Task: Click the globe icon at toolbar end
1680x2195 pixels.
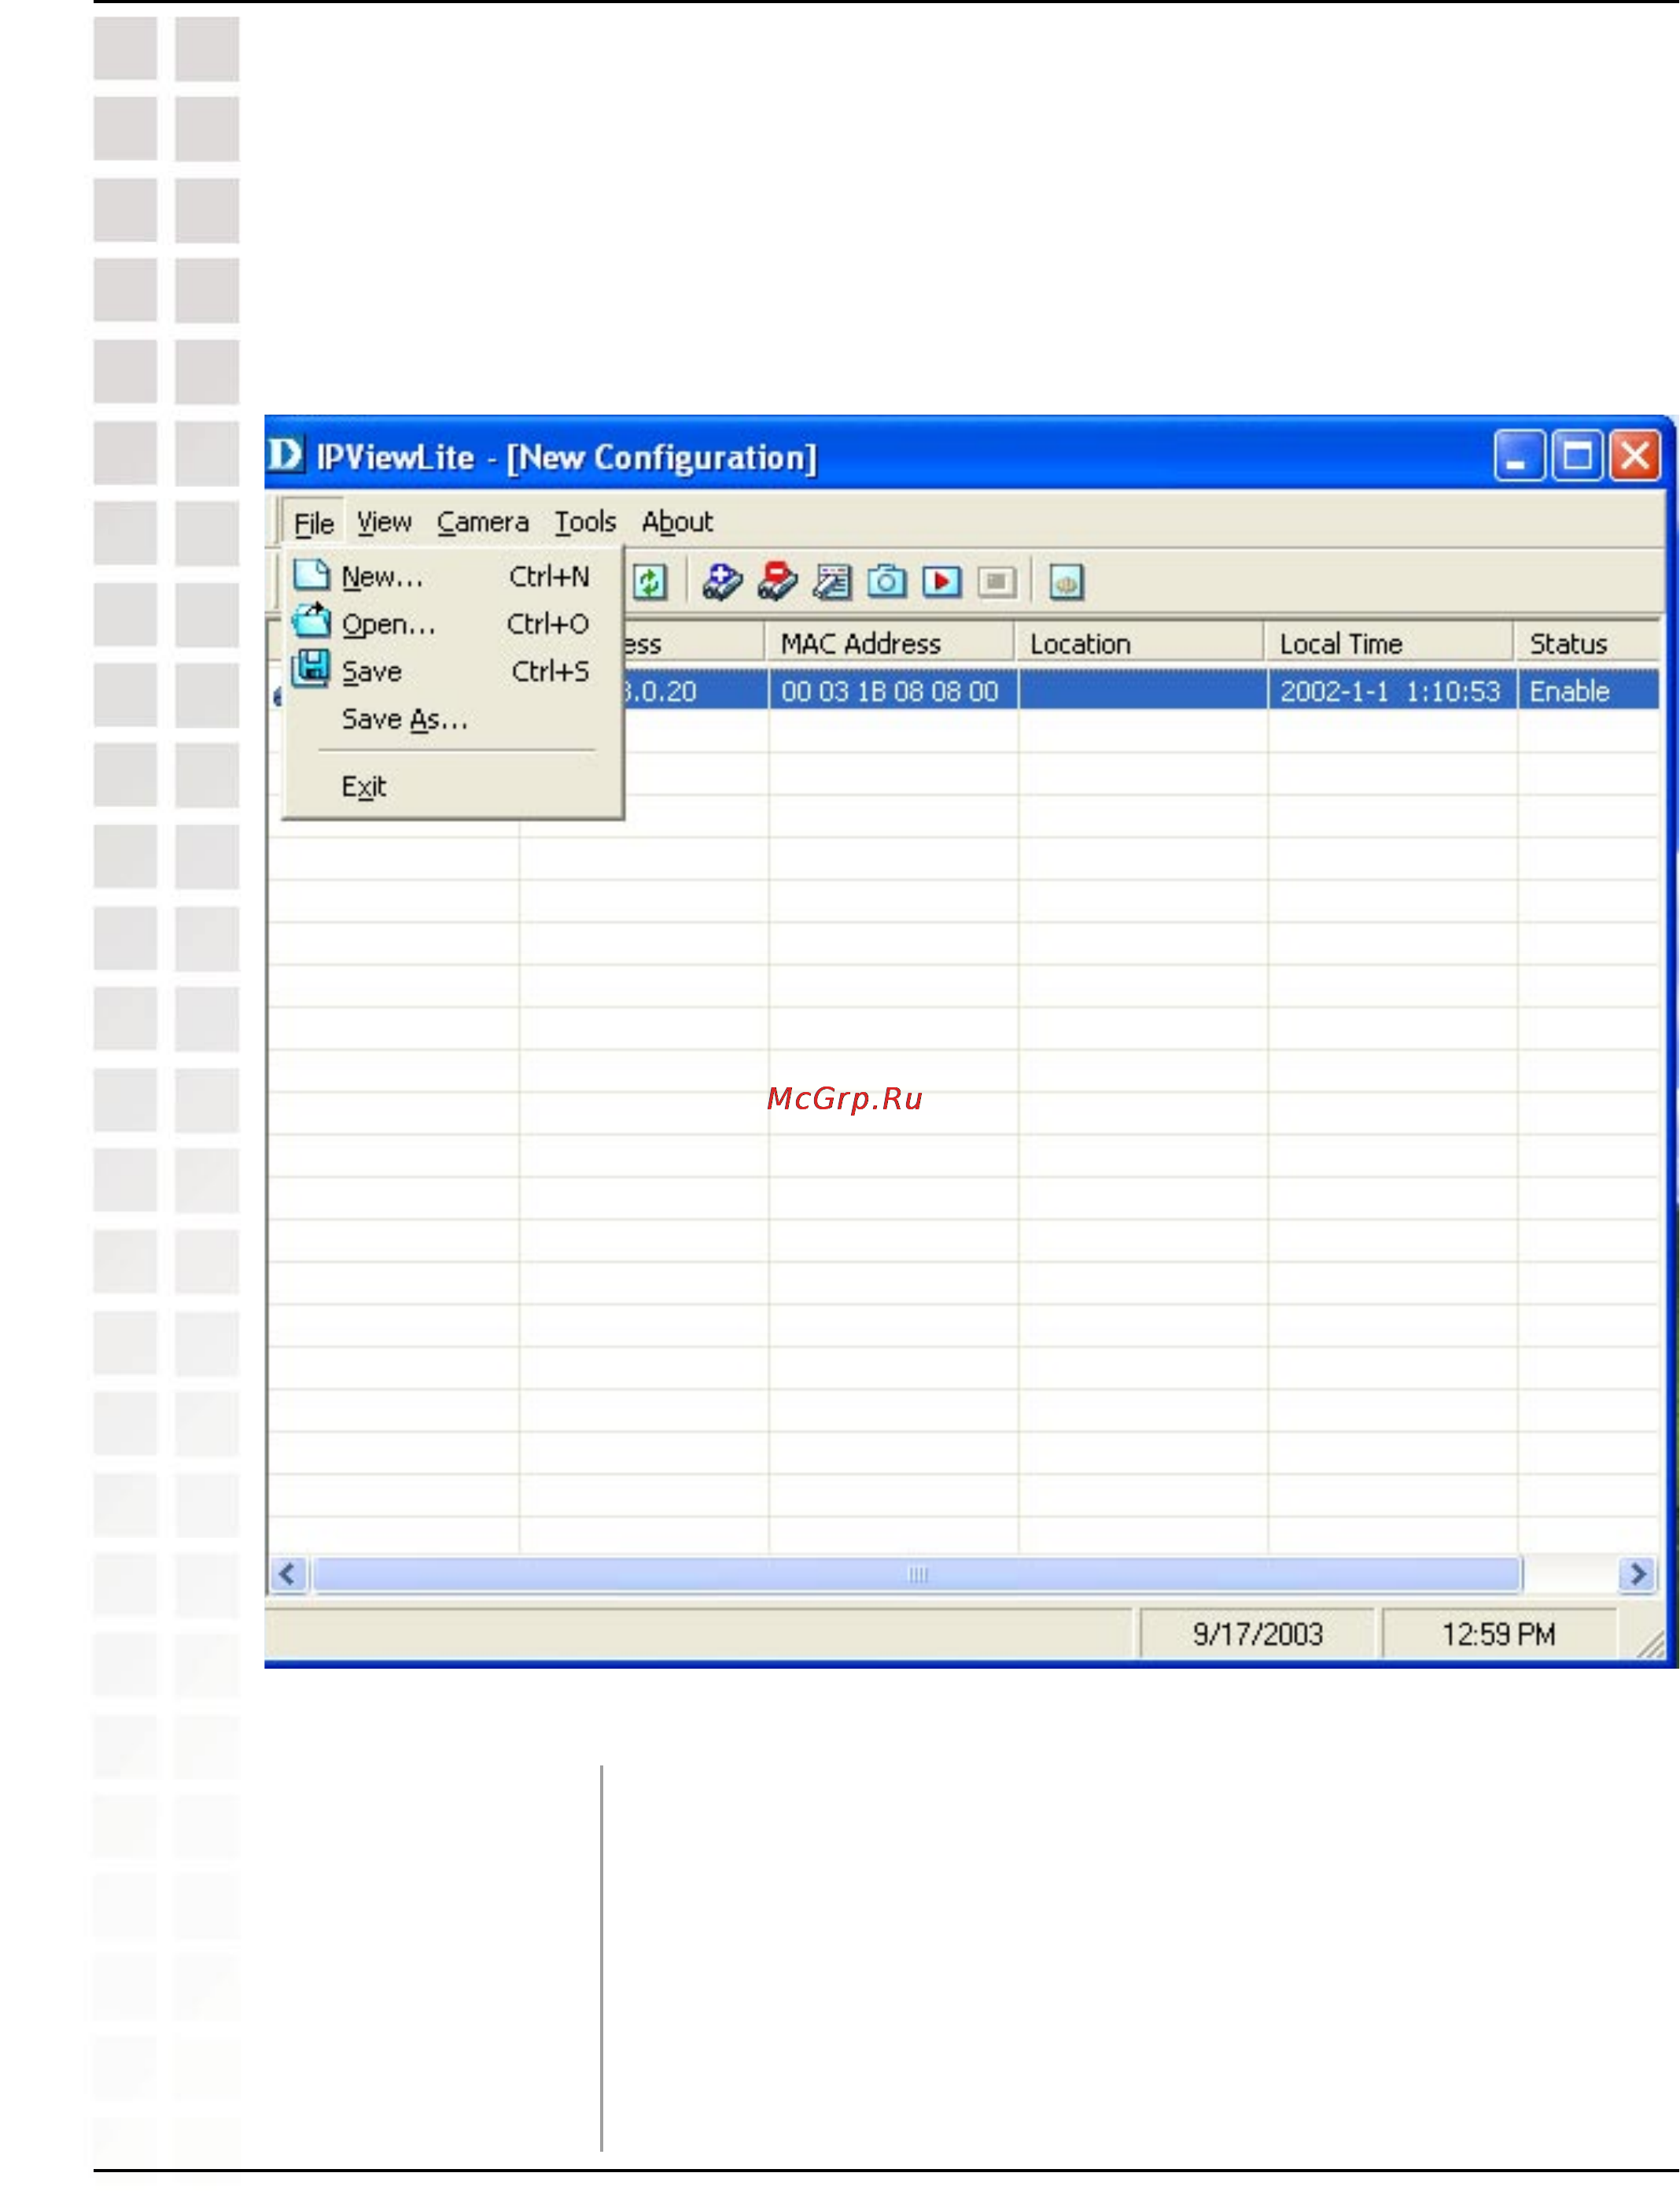Action: tap(1066, 582)
